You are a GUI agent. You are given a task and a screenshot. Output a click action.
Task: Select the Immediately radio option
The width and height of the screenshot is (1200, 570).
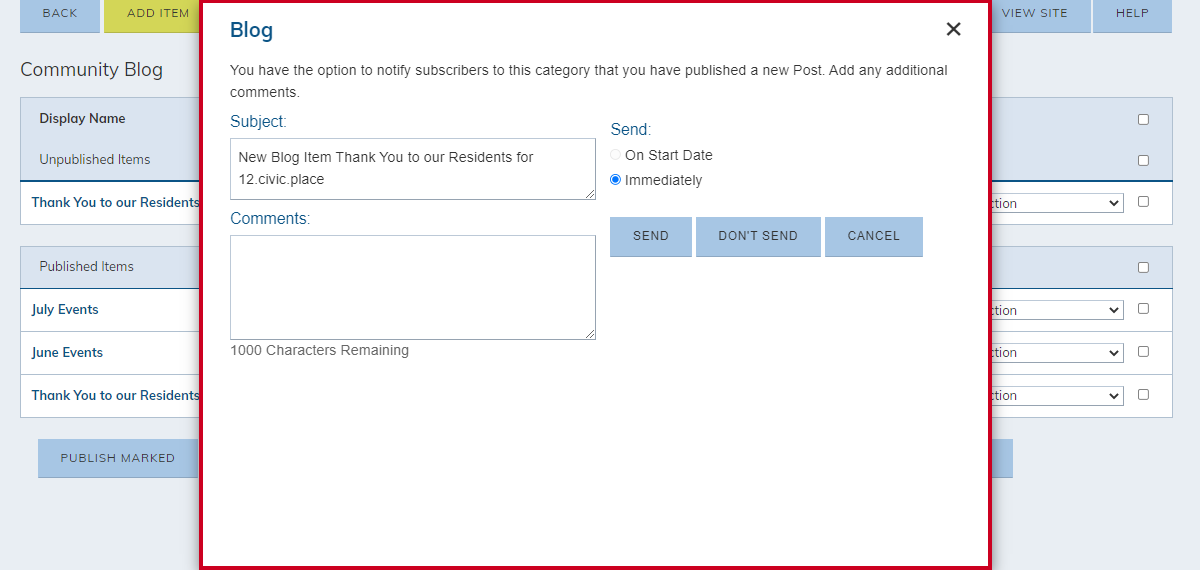coord(616,180)
